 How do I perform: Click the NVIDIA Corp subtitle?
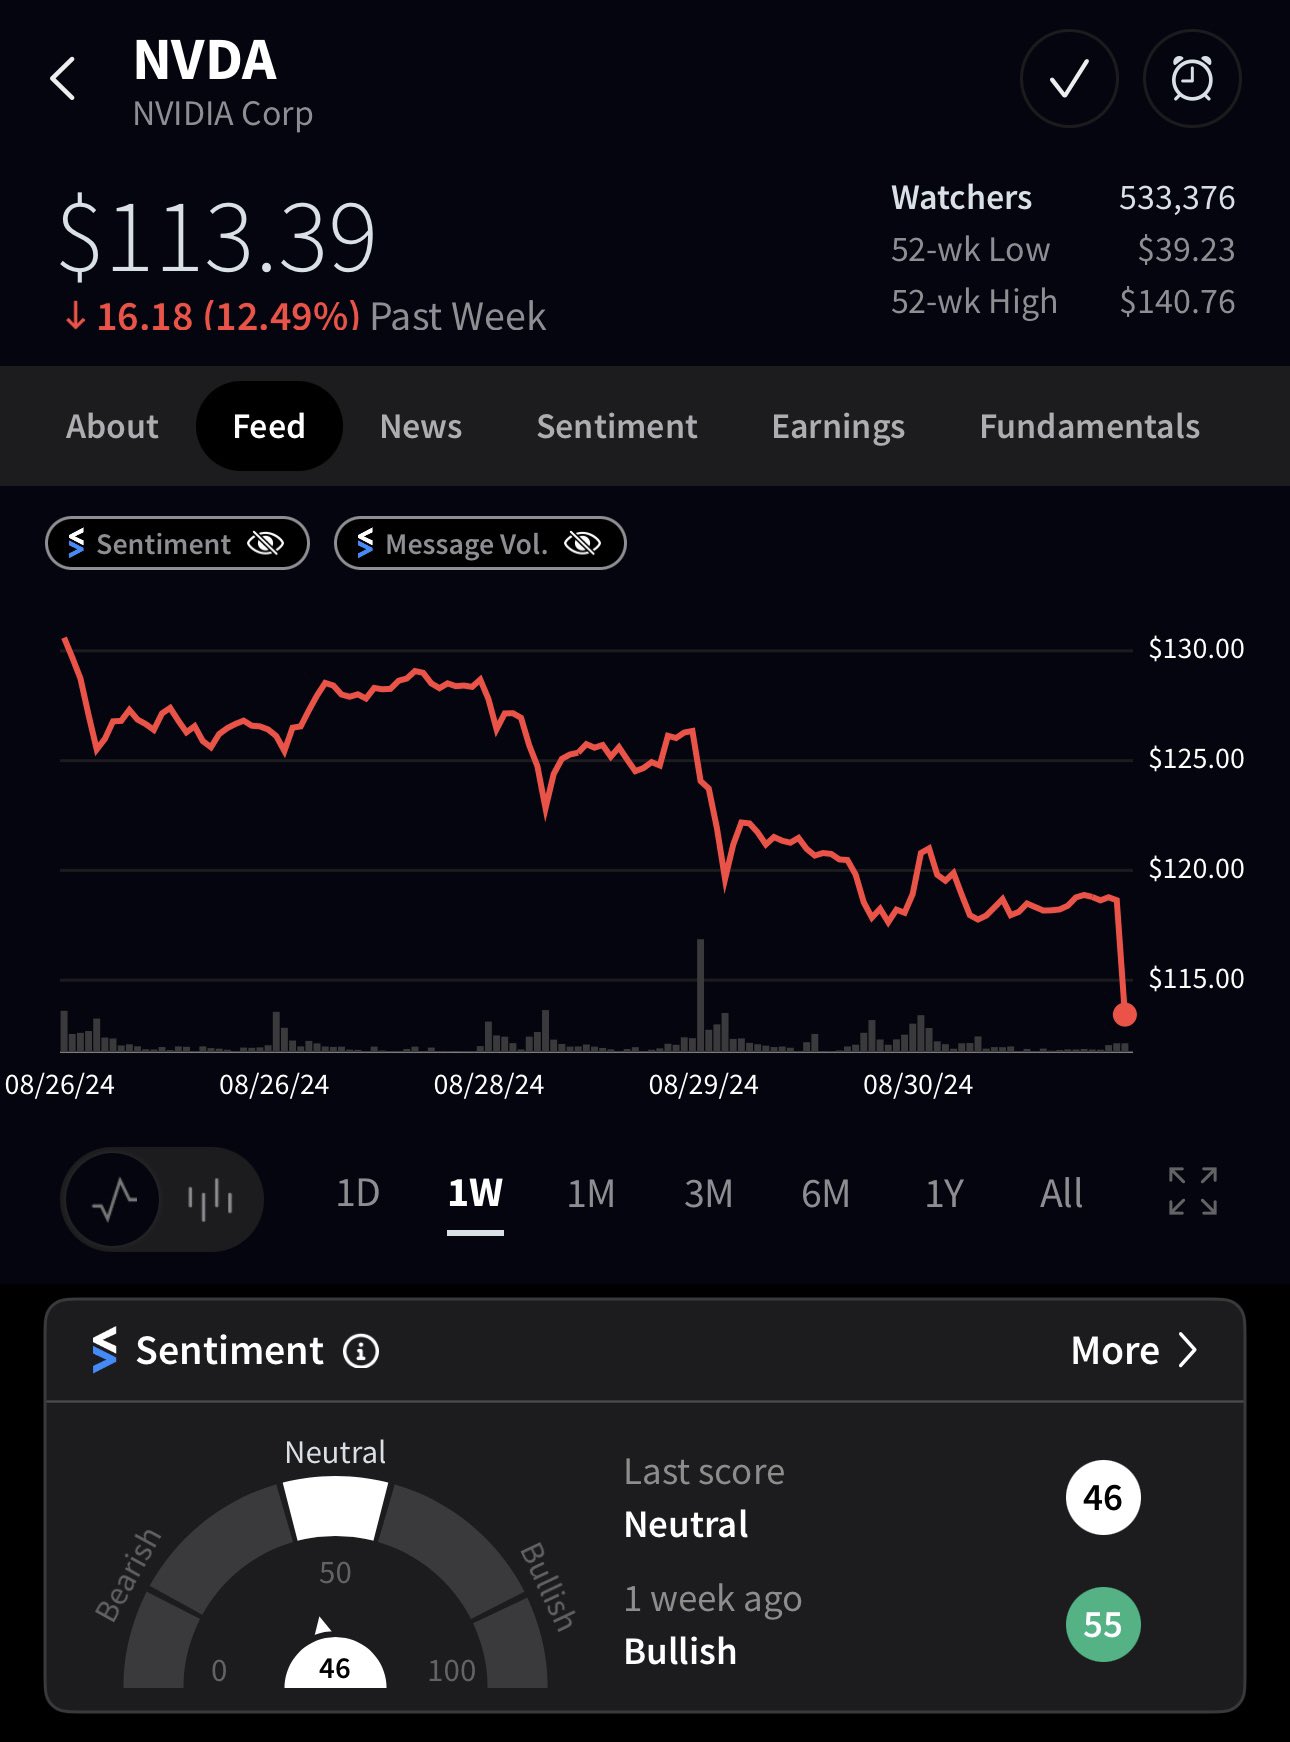coord(223,114)
